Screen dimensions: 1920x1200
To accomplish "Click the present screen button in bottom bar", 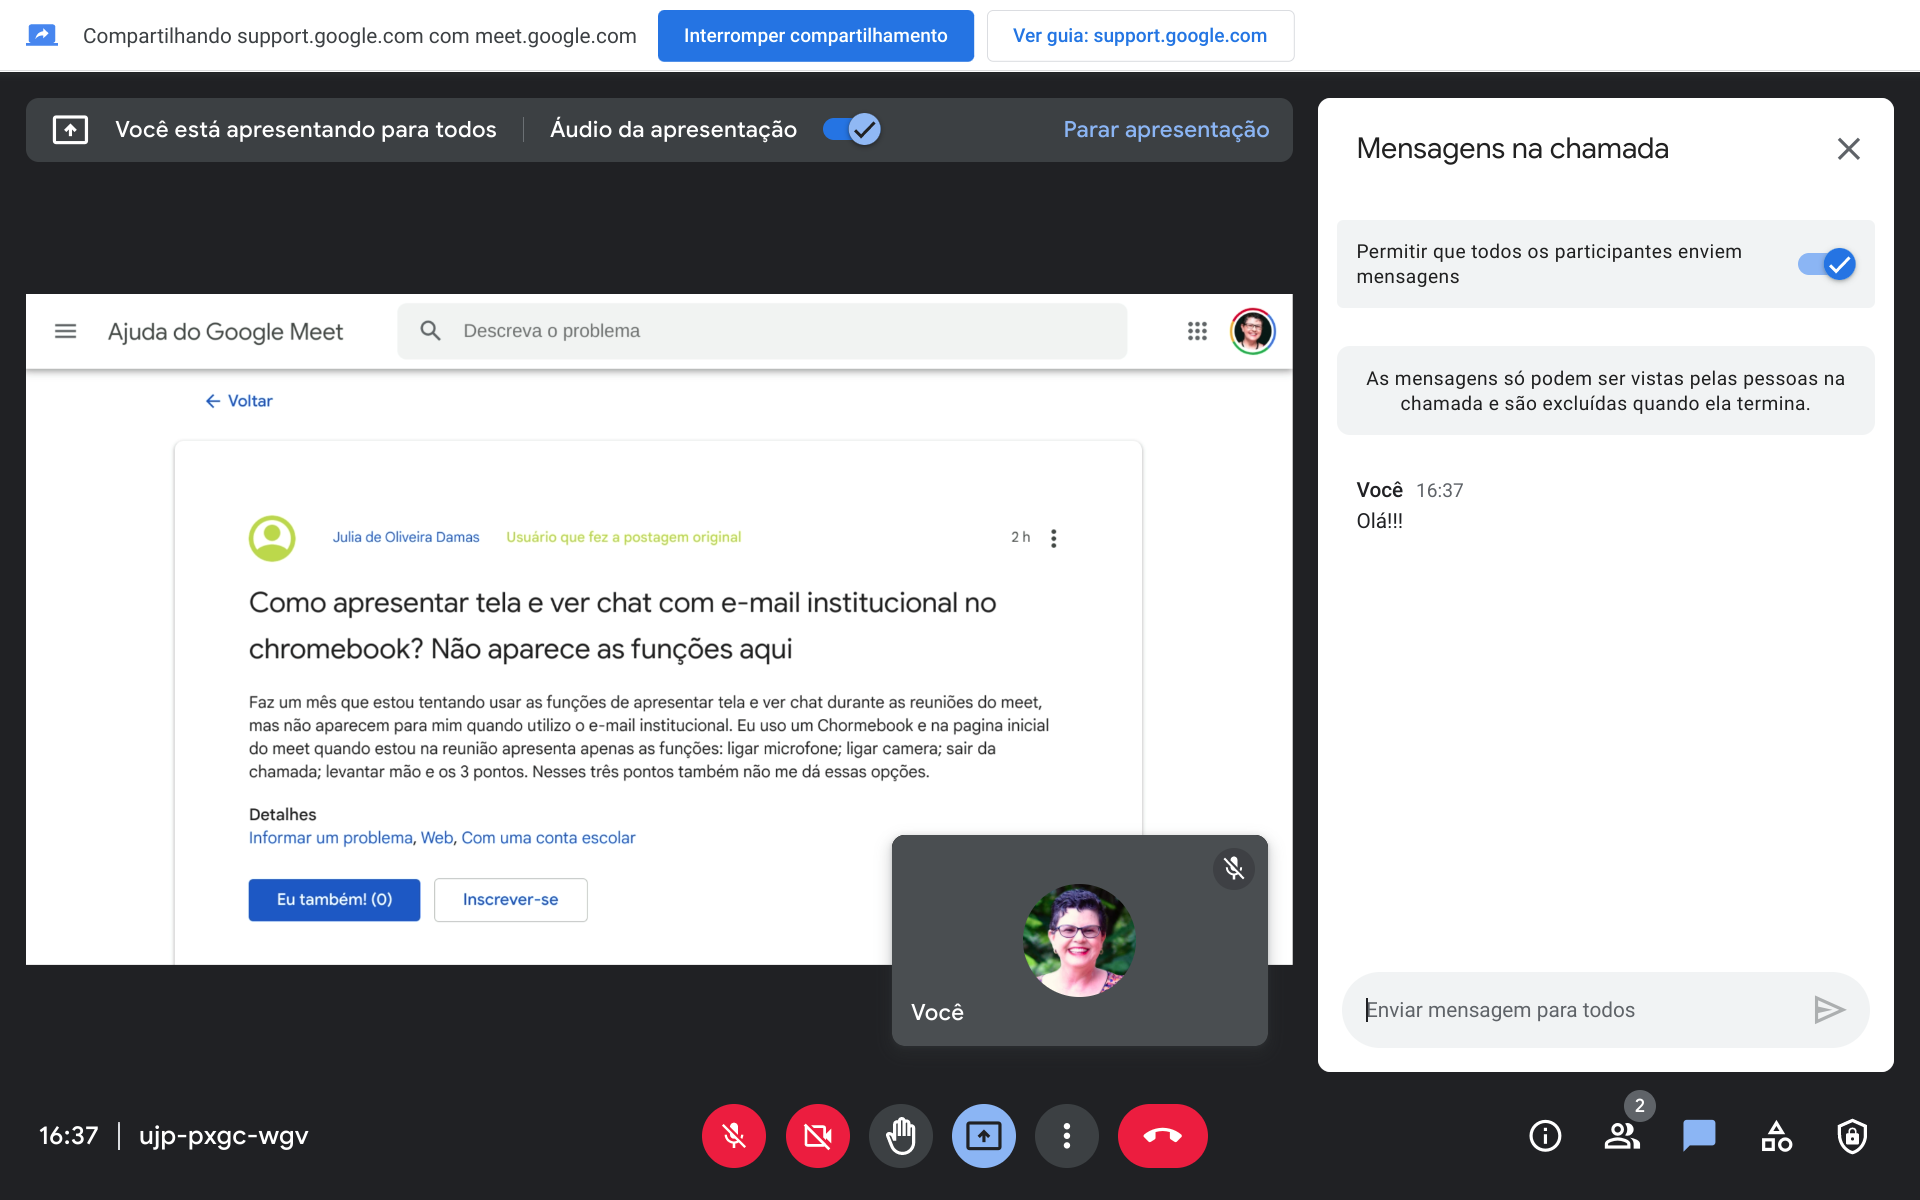I will [x=984, y=1136].
